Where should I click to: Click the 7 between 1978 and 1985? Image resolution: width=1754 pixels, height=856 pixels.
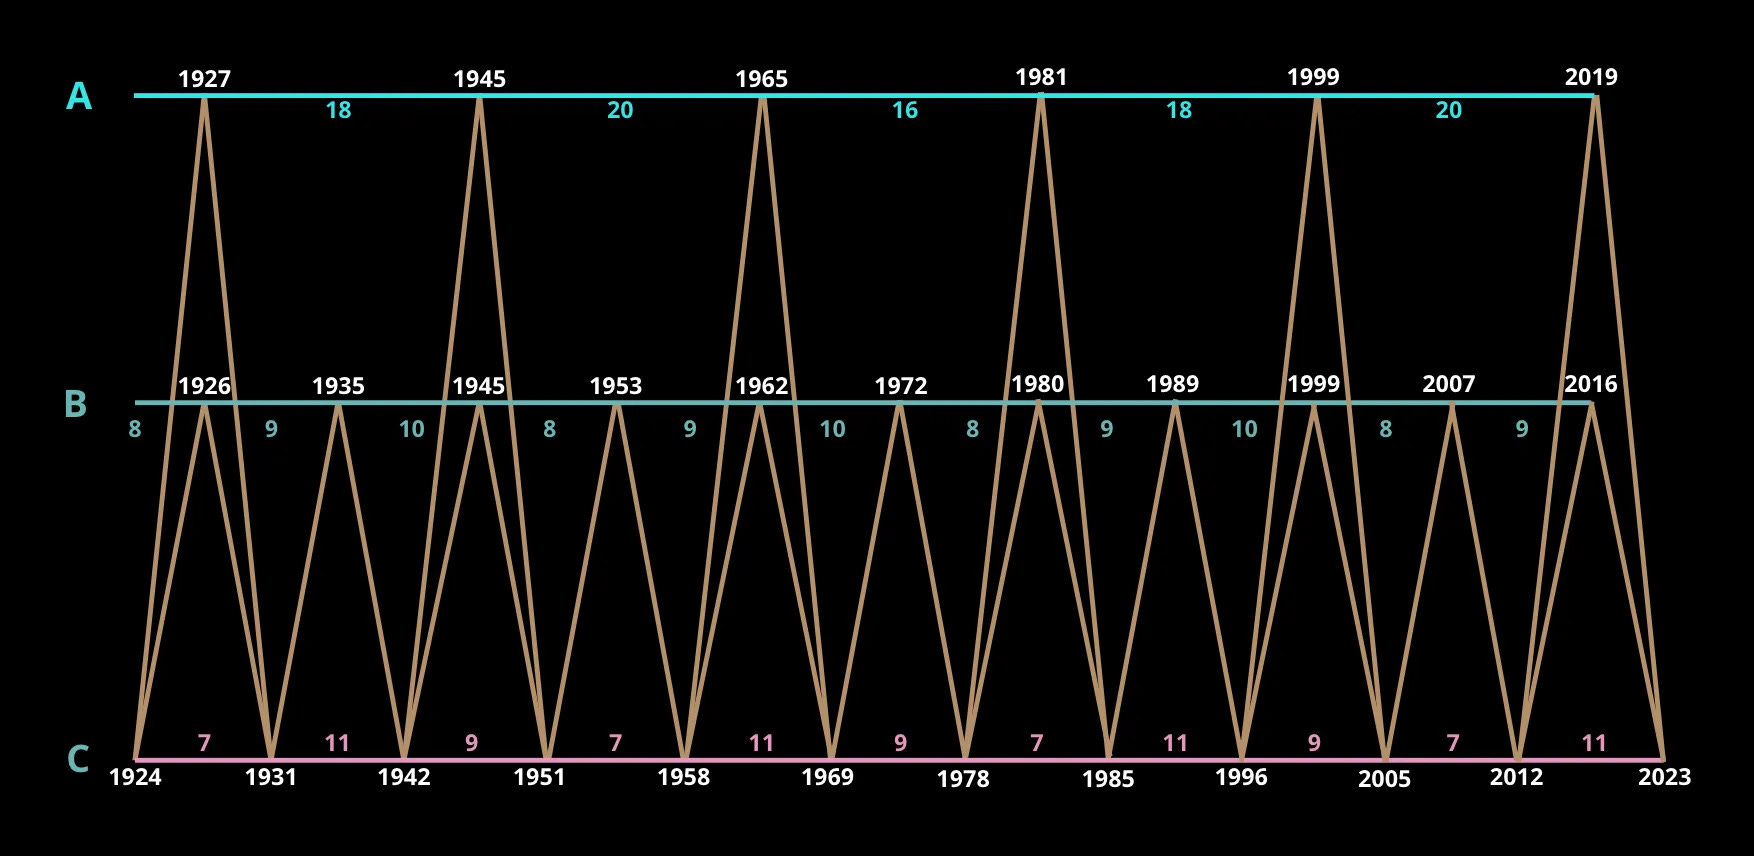(x=1037, y=744)
